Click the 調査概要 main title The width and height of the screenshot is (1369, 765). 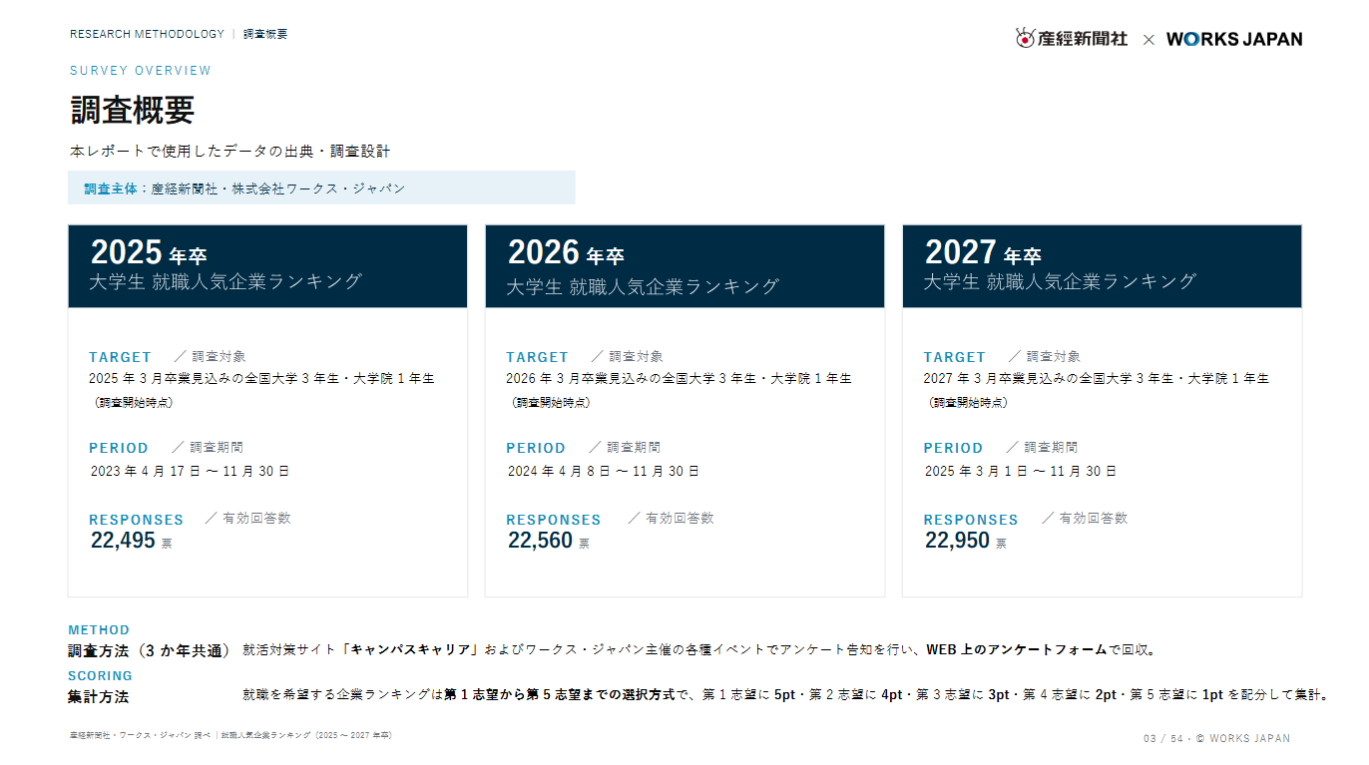click(132, 110)
